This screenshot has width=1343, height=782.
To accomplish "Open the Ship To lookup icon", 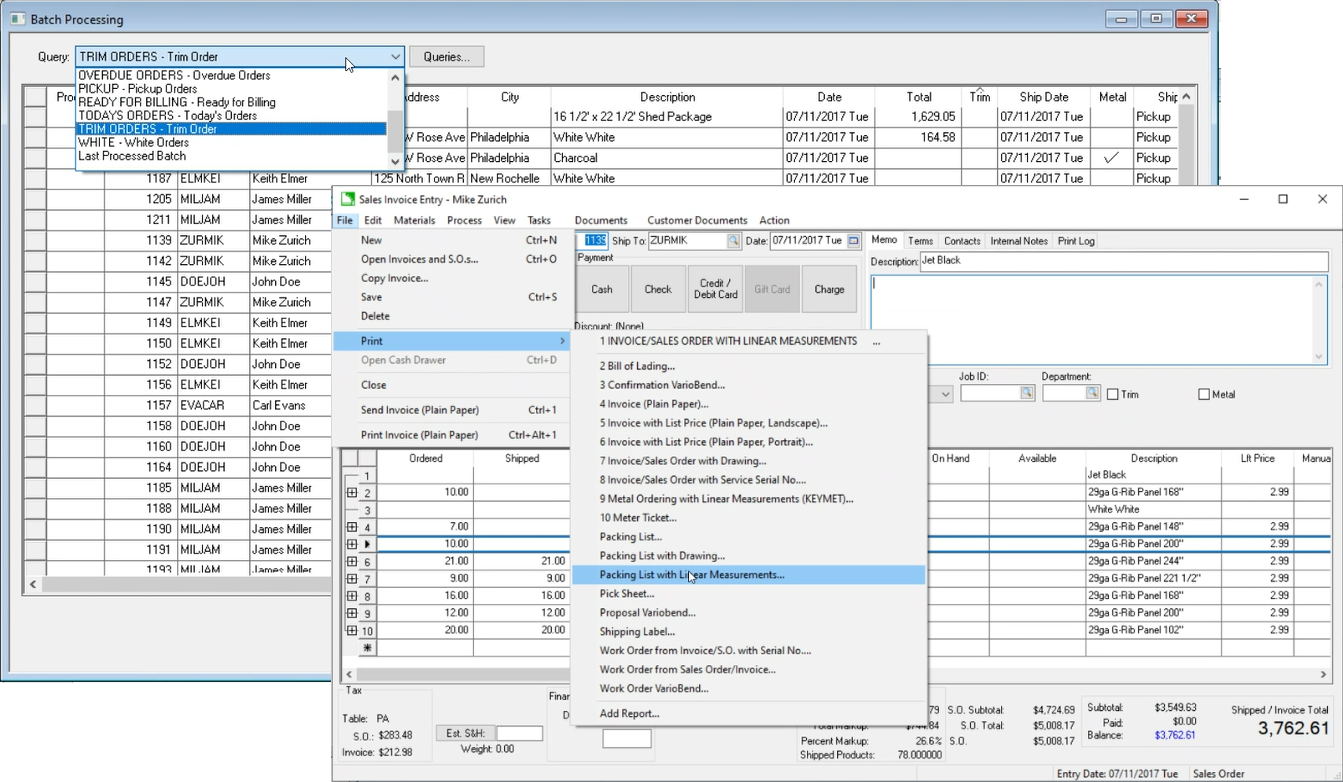I will tap(733, 241).
